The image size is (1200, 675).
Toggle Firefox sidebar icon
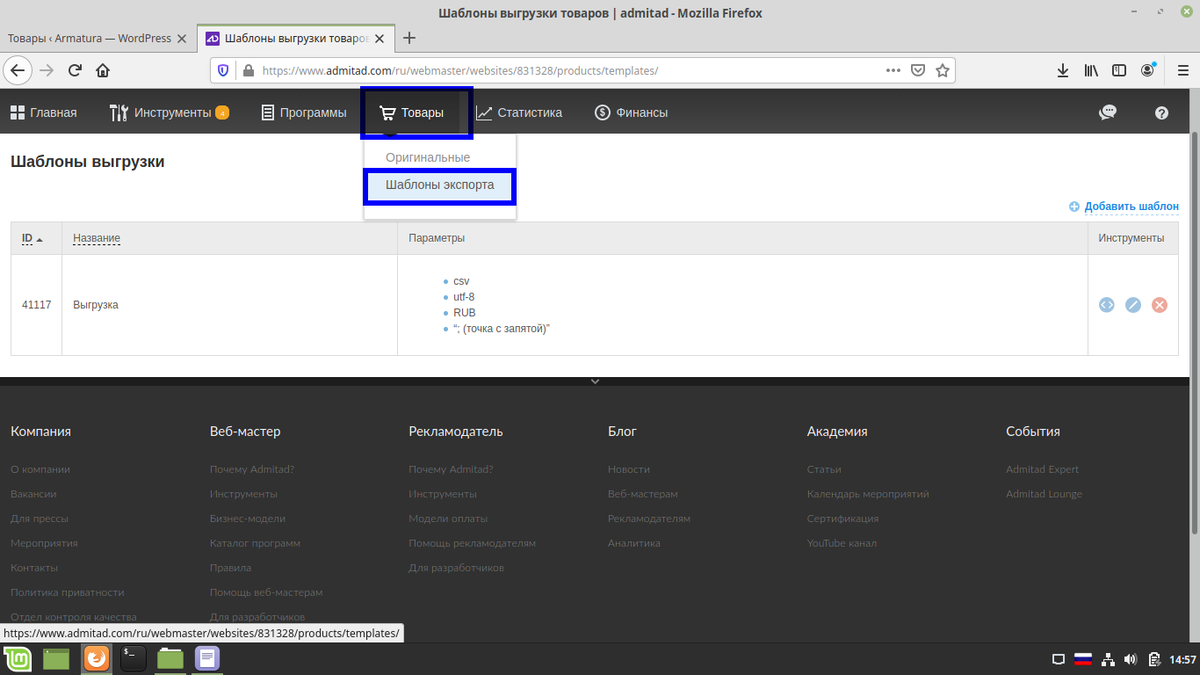click(1120, 70)
